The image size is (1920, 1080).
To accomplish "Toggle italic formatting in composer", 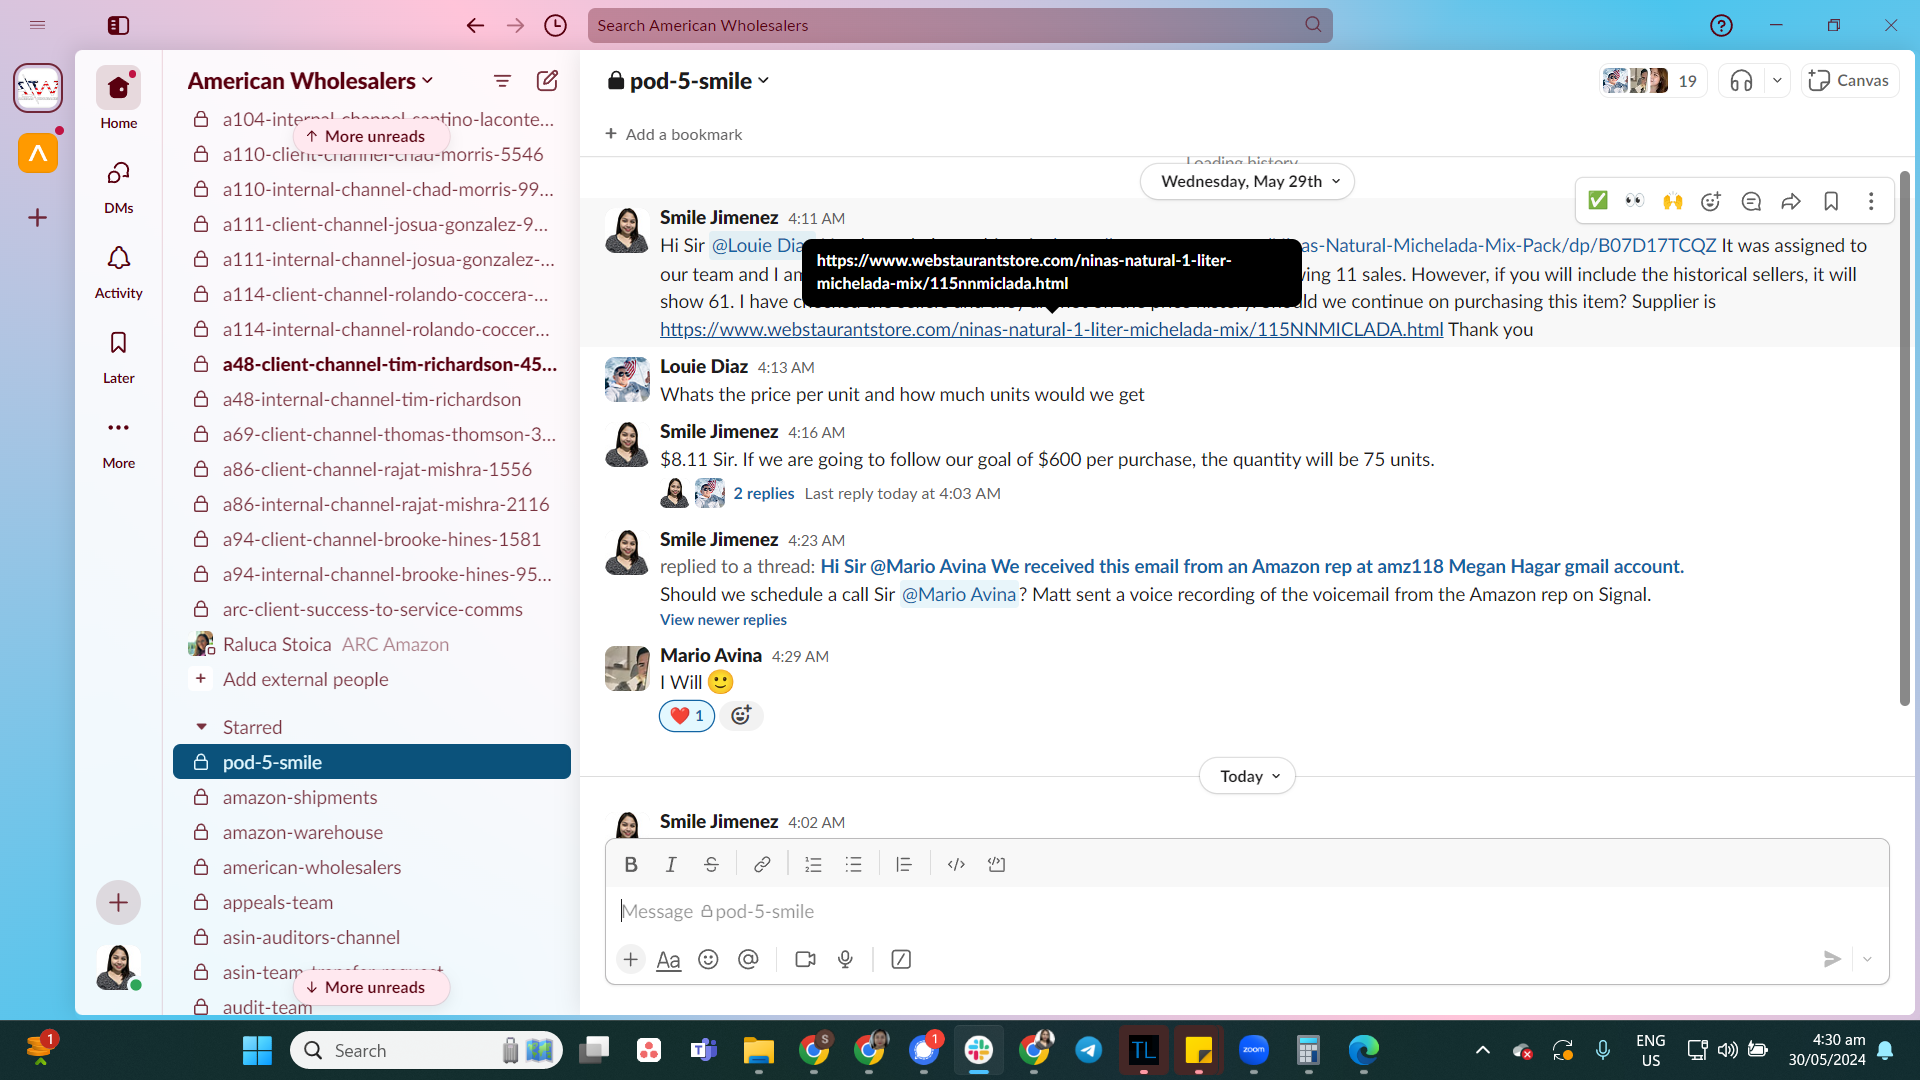I will [x=671, y=865].
